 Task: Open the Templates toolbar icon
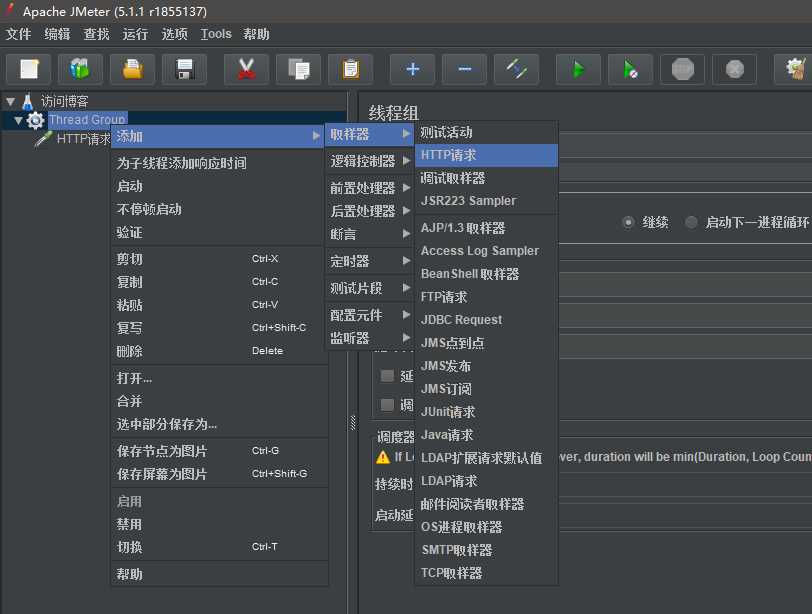coord(80,69)
